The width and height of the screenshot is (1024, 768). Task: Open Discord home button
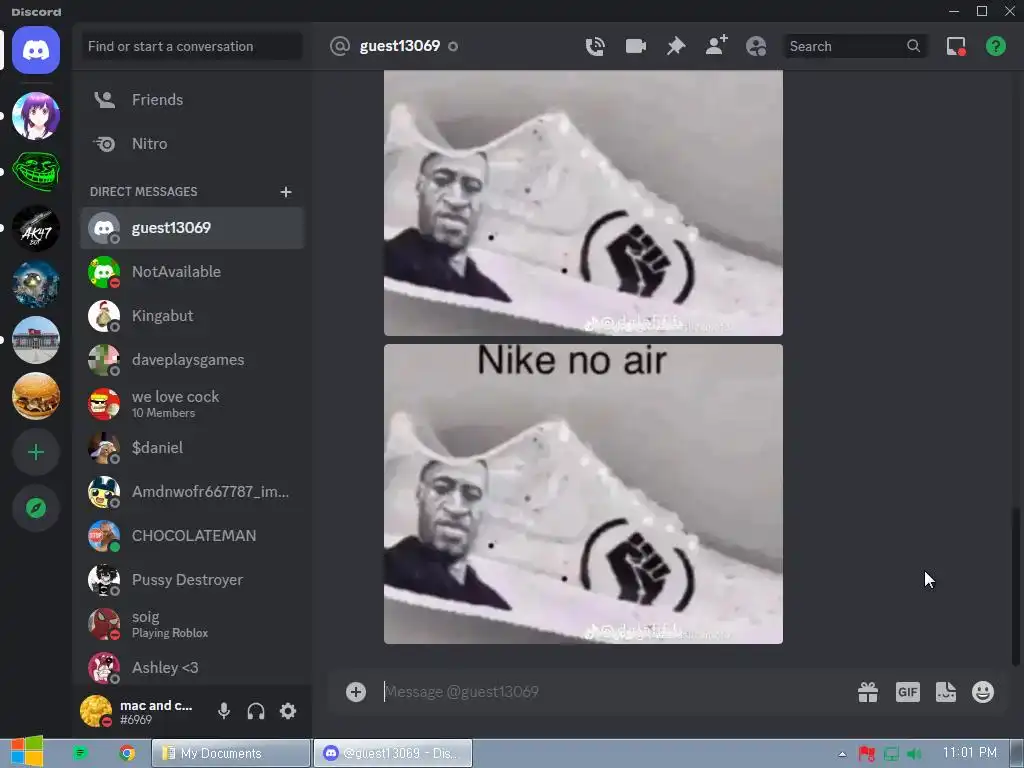36,50
